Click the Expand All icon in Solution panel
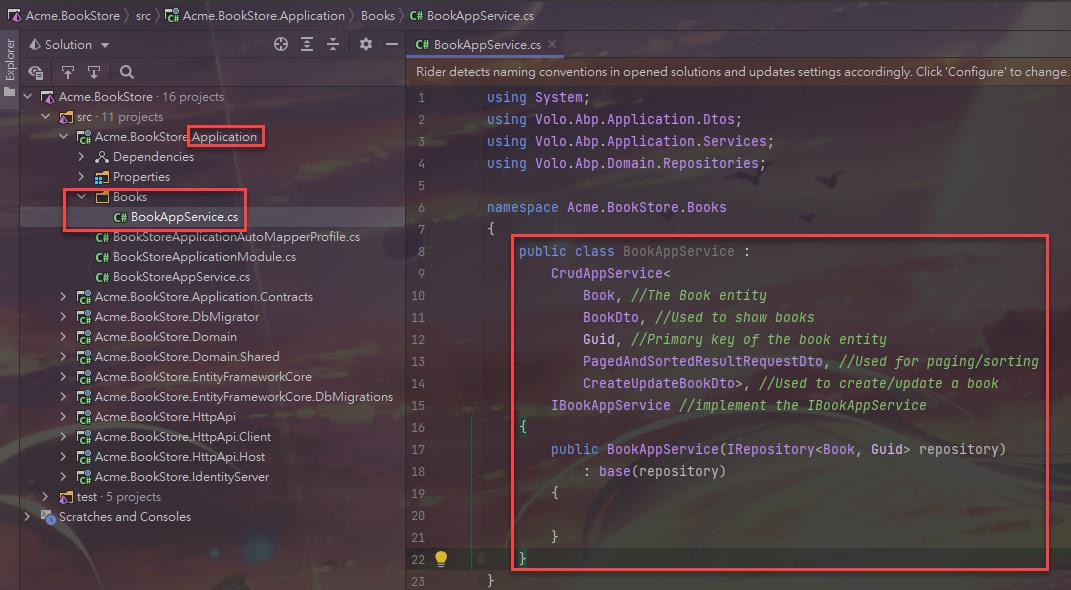 pyautogui.click(x=307, y=45)
